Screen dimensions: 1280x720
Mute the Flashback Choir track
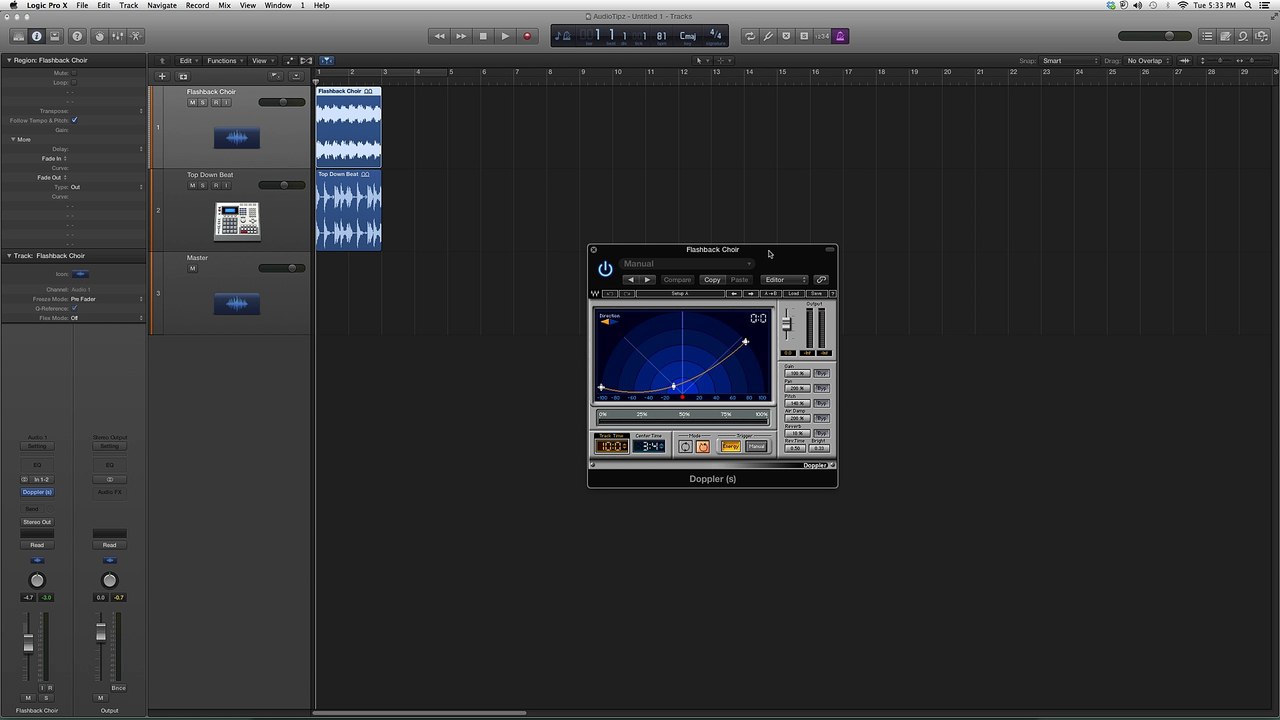click(193, 103)
